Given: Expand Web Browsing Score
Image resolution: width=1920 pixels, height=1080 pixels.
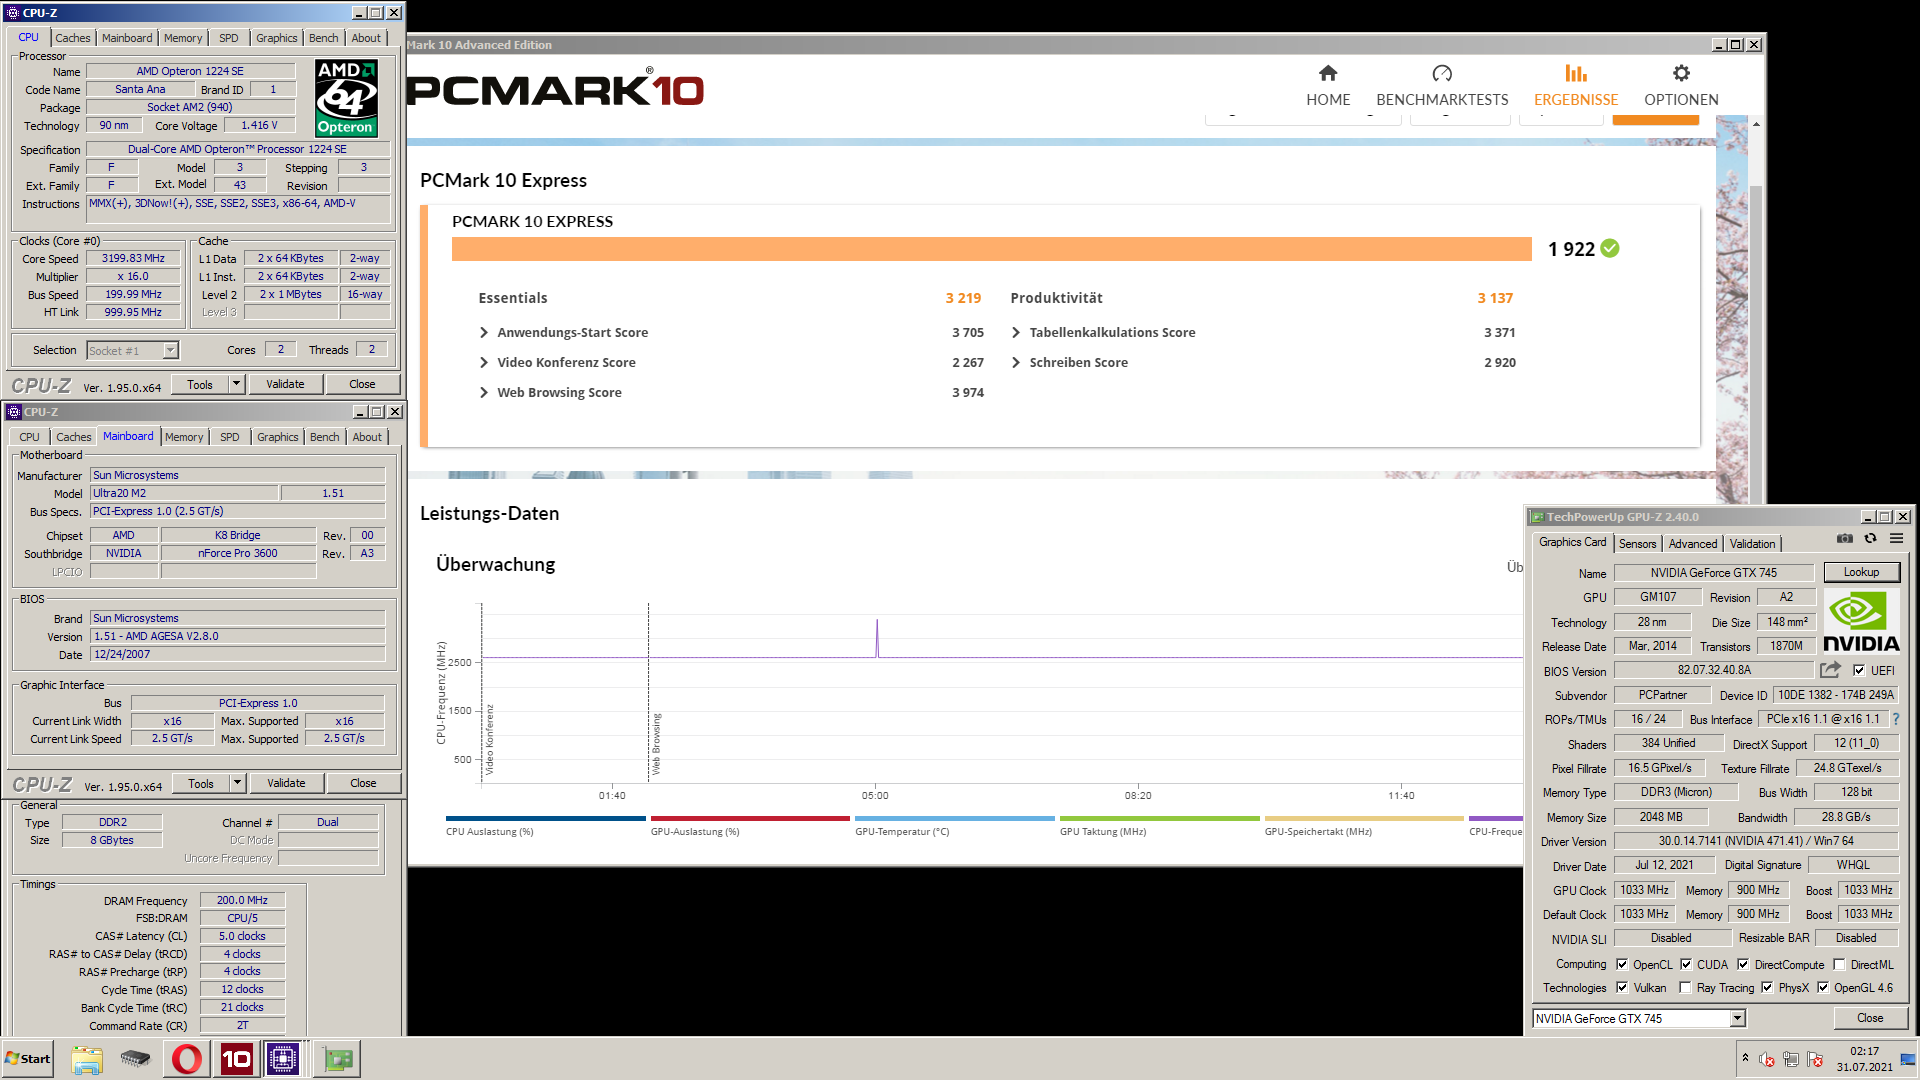Looking at the screenshot, I should point(484,392).
